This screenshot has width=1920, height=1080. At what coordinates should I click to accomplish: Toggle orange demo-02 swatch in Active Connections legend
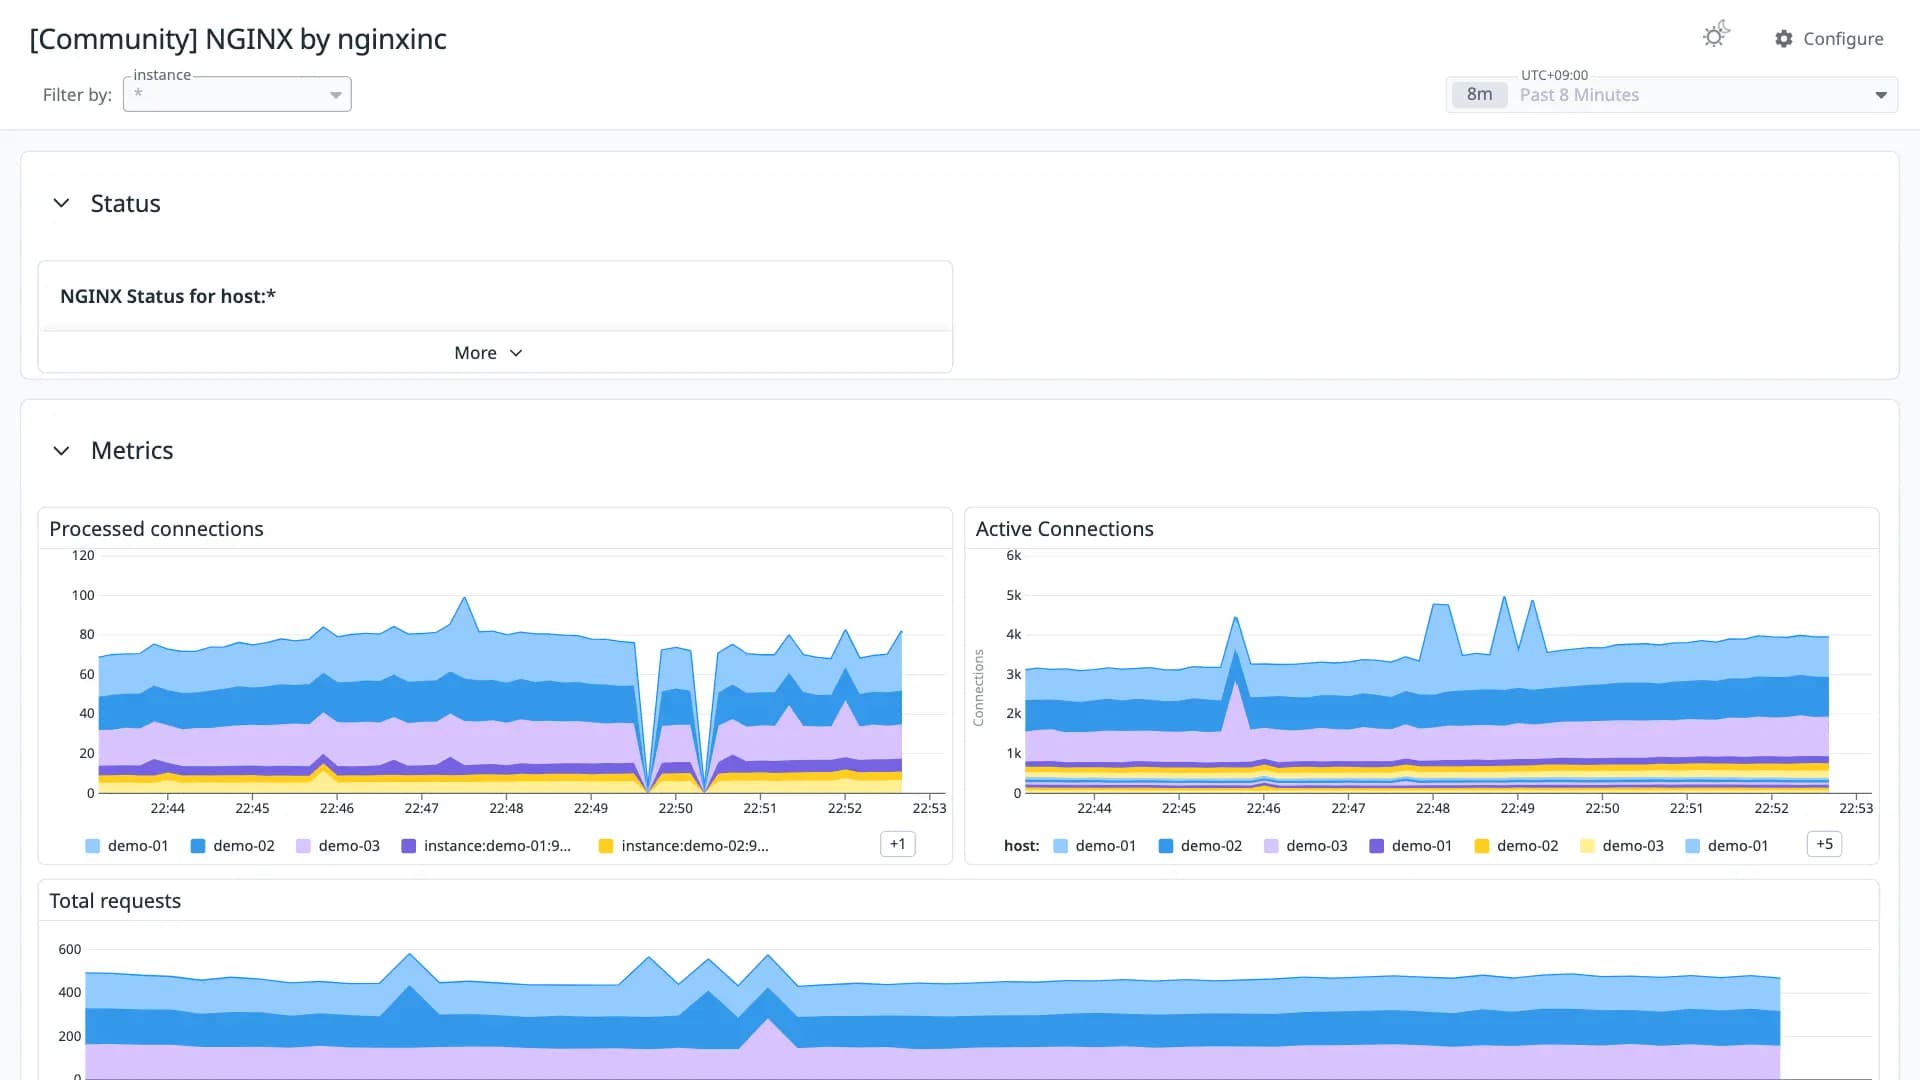[1482, 846]
